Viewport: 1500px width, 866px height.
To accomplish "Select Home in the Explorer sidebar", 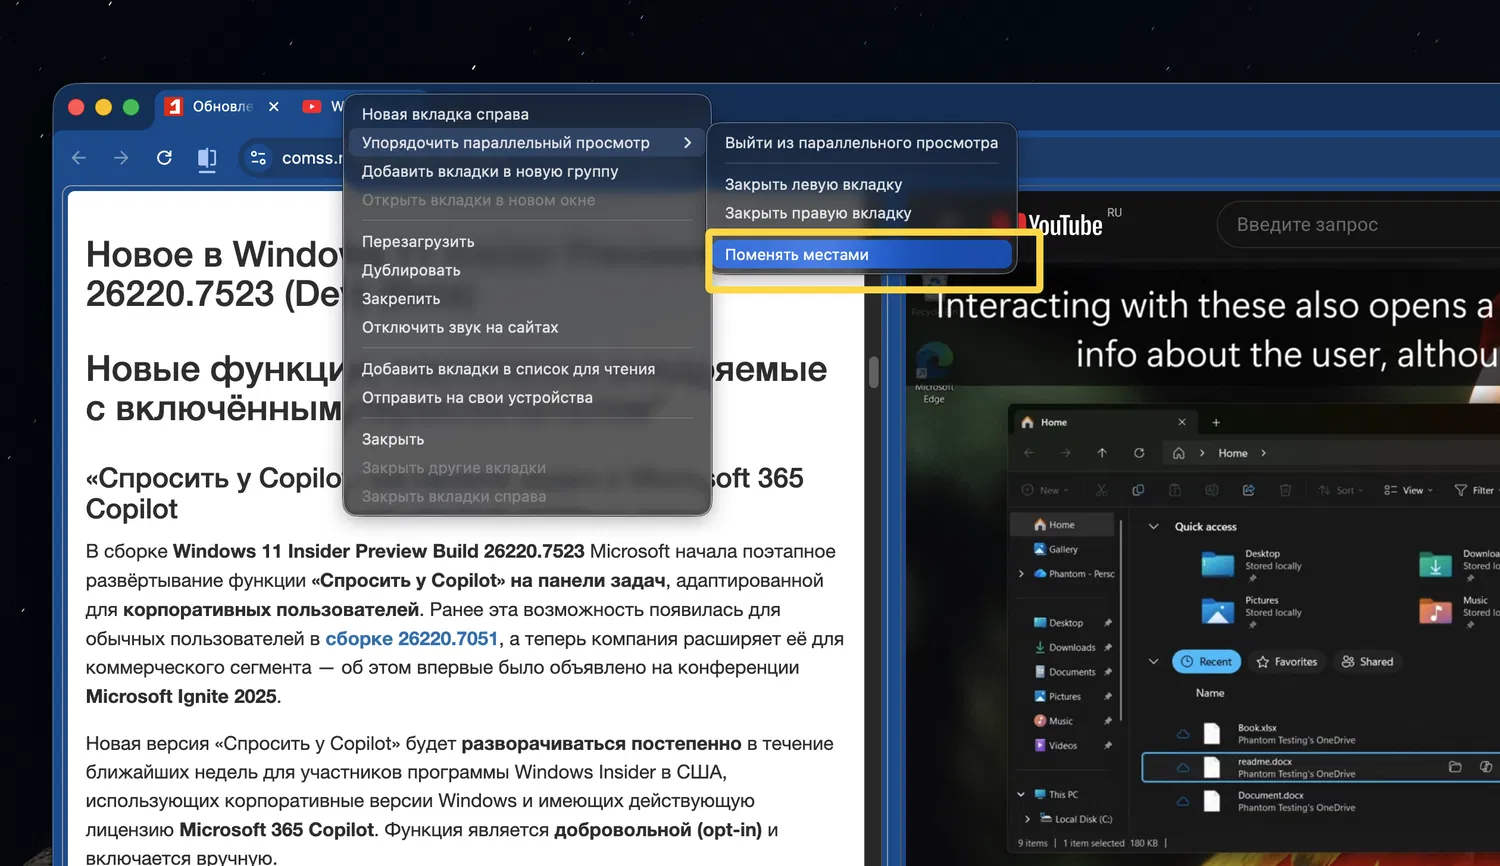I will tap(1061, 525).
